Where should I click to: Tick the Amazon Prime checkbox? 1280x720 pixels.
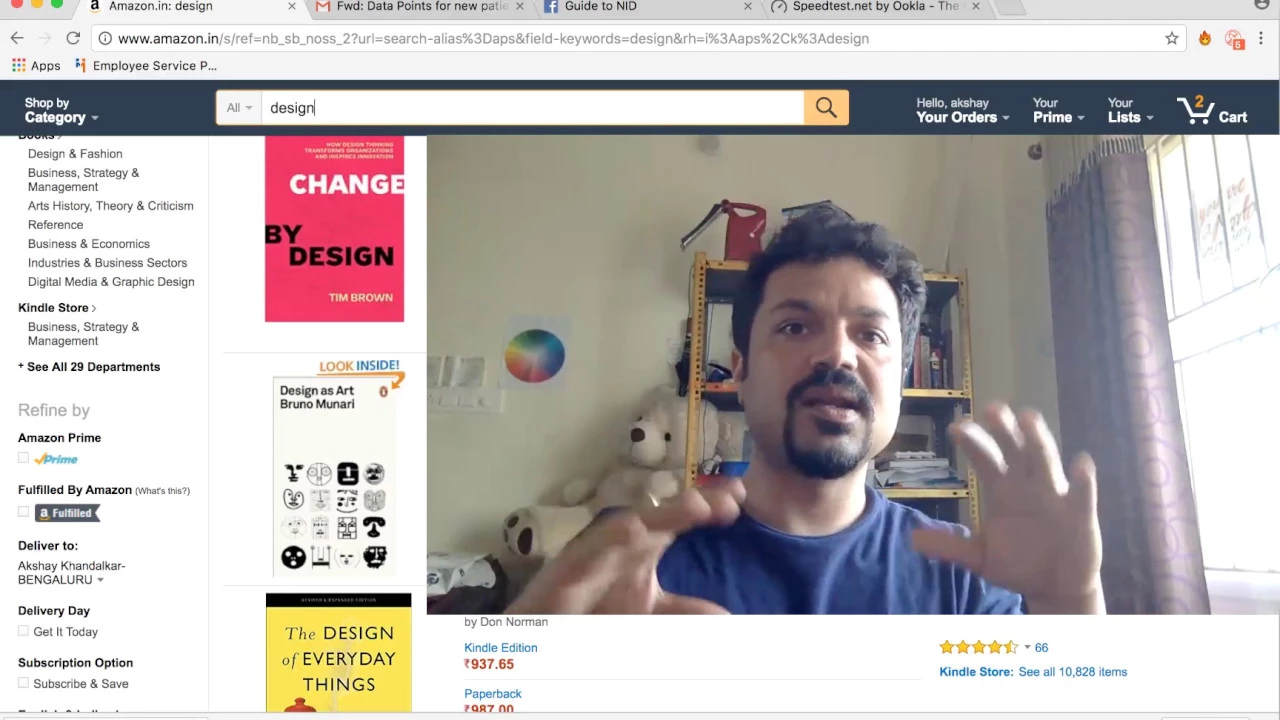tap(23, 458)
